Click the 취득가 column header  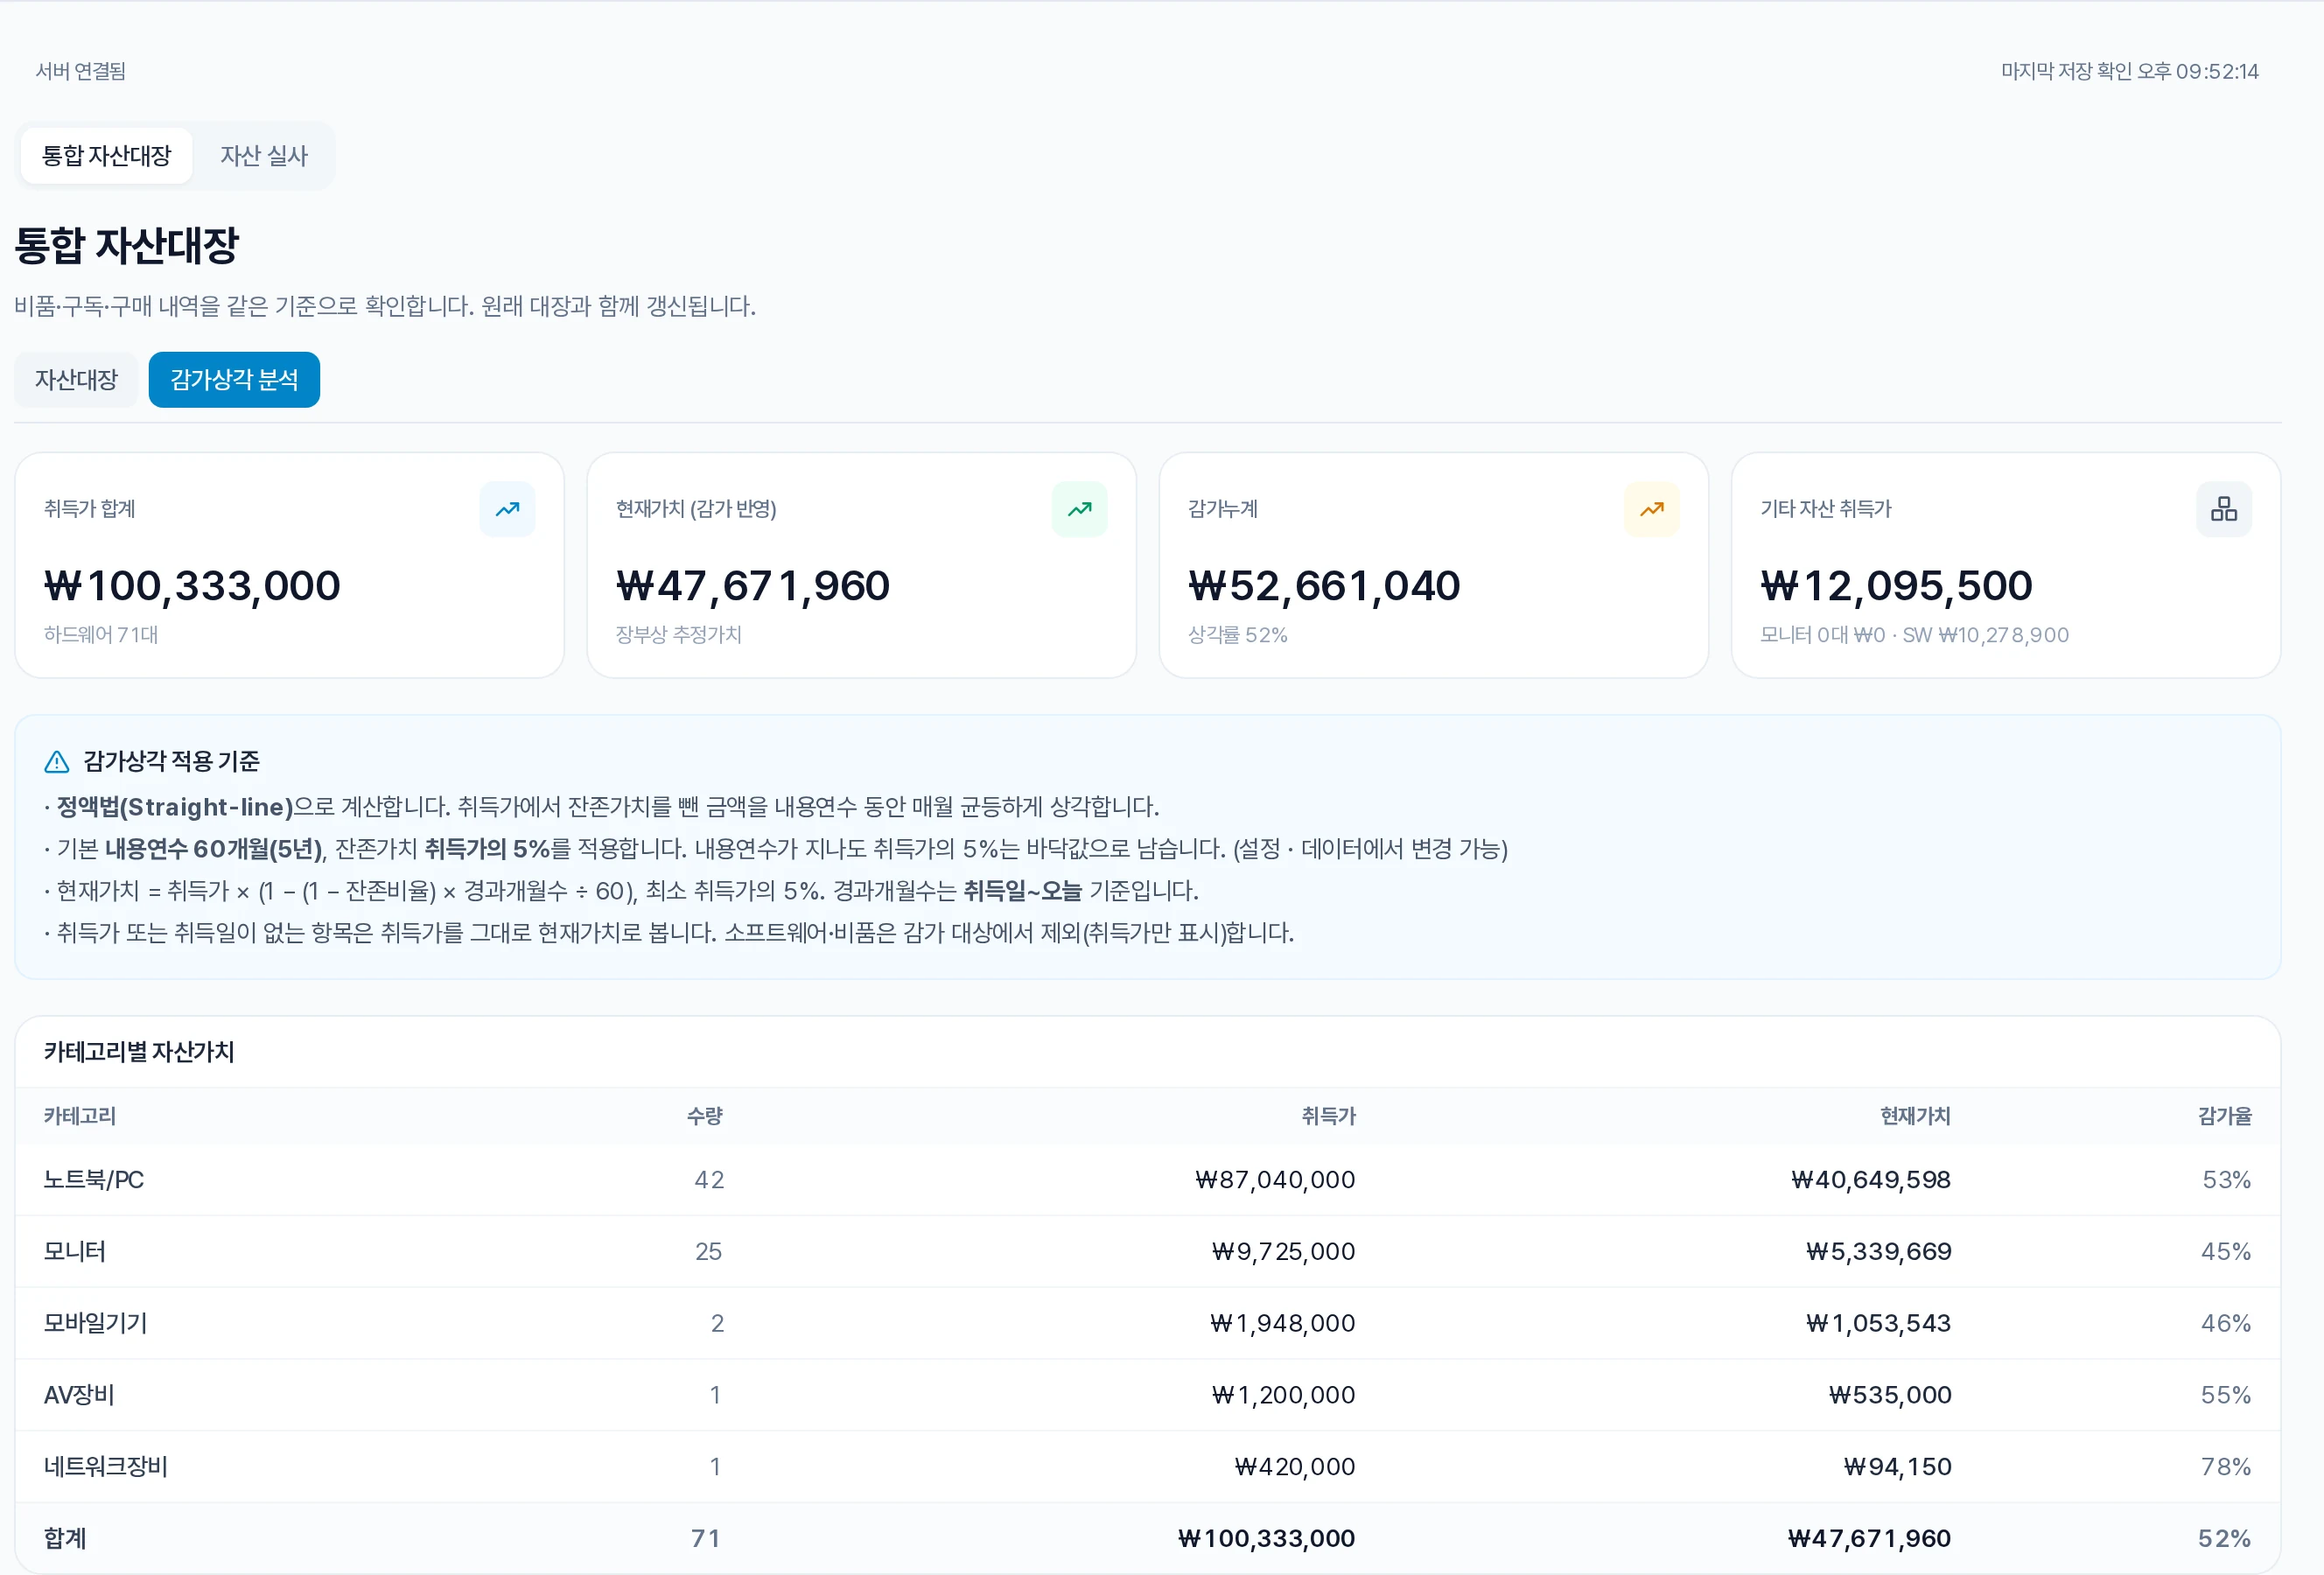[1328, 1116]
